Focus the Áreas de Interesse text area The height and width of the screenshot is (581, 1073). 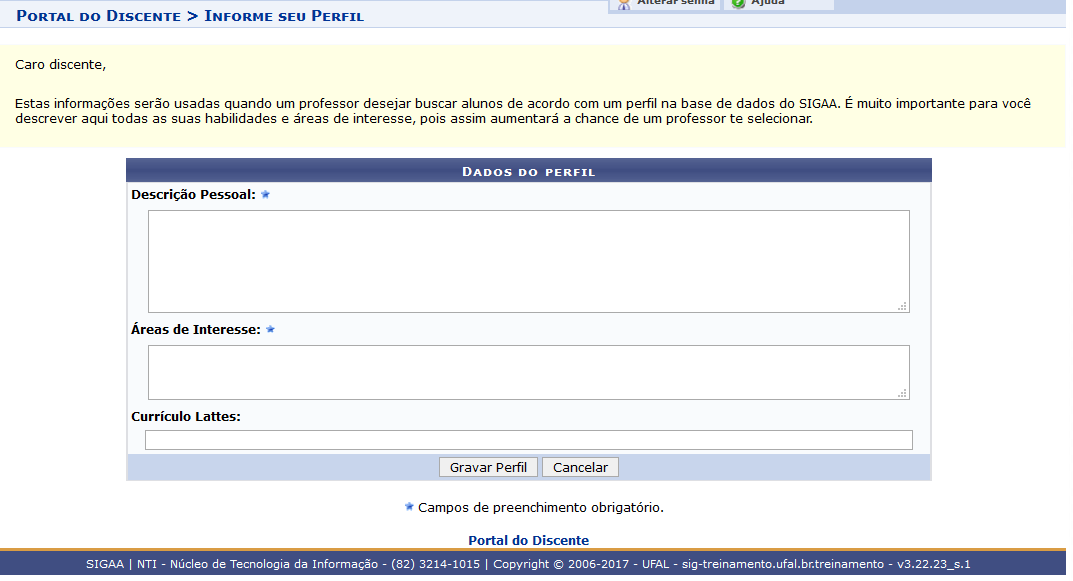click(x=528, y=372)
